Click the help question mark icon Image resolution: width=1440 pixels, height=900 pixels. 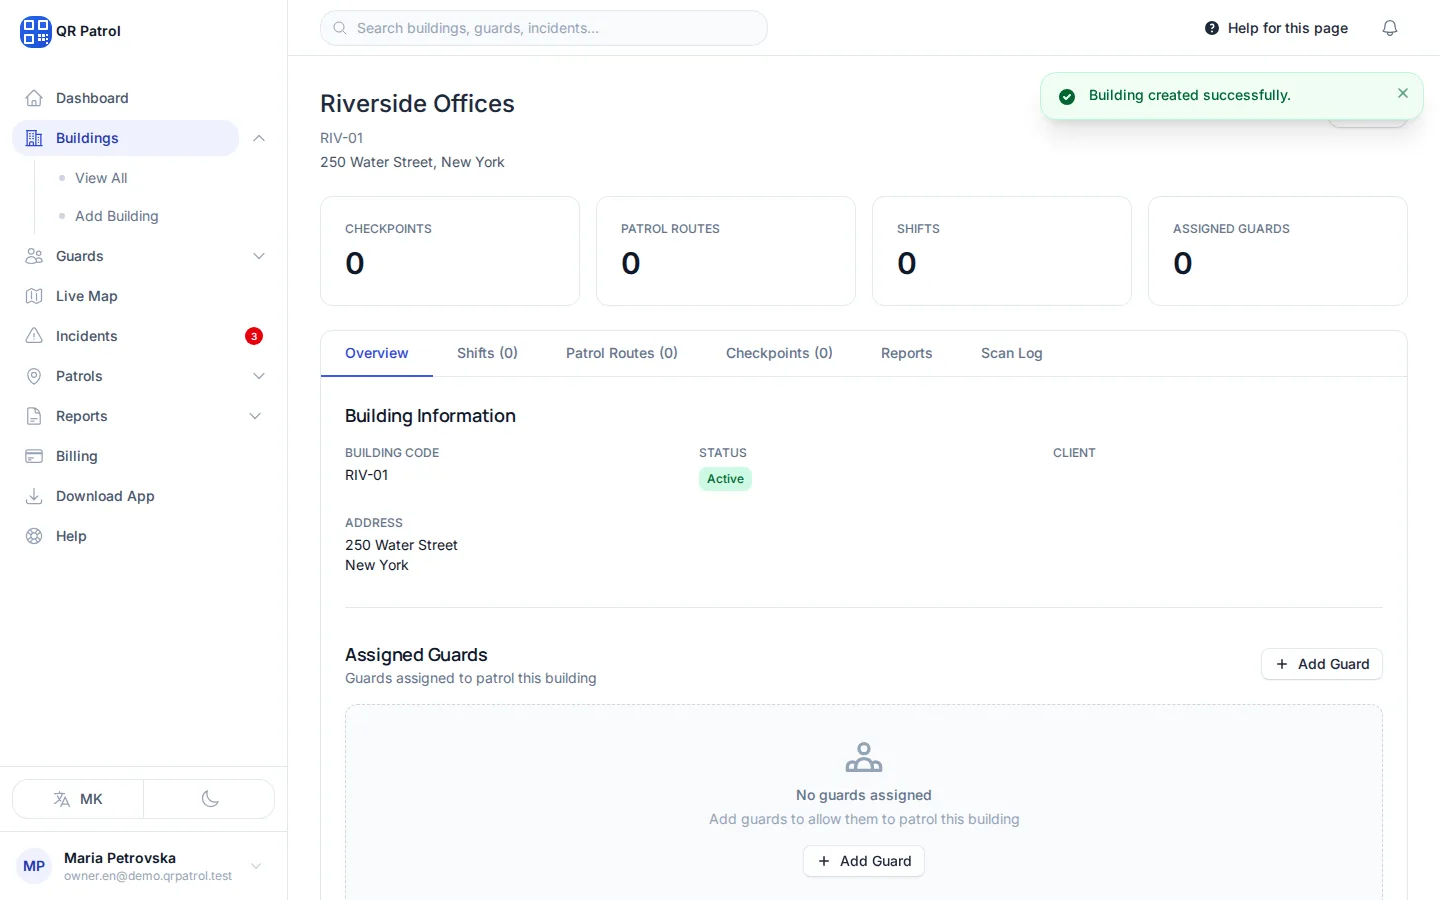(x=1212, y=28)
